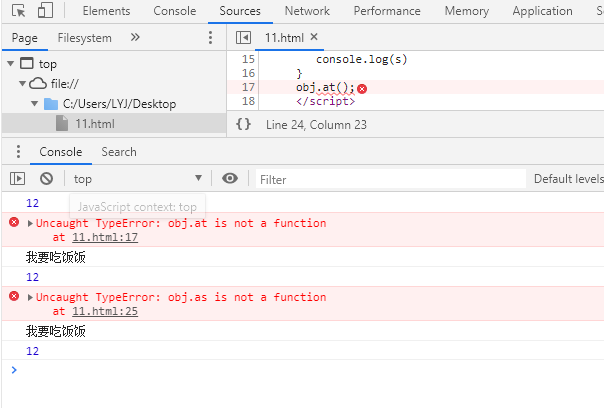This screenshot has height=408, width=604.
Task: Click line number 15 in the gutter
Action: pos(248,59)
